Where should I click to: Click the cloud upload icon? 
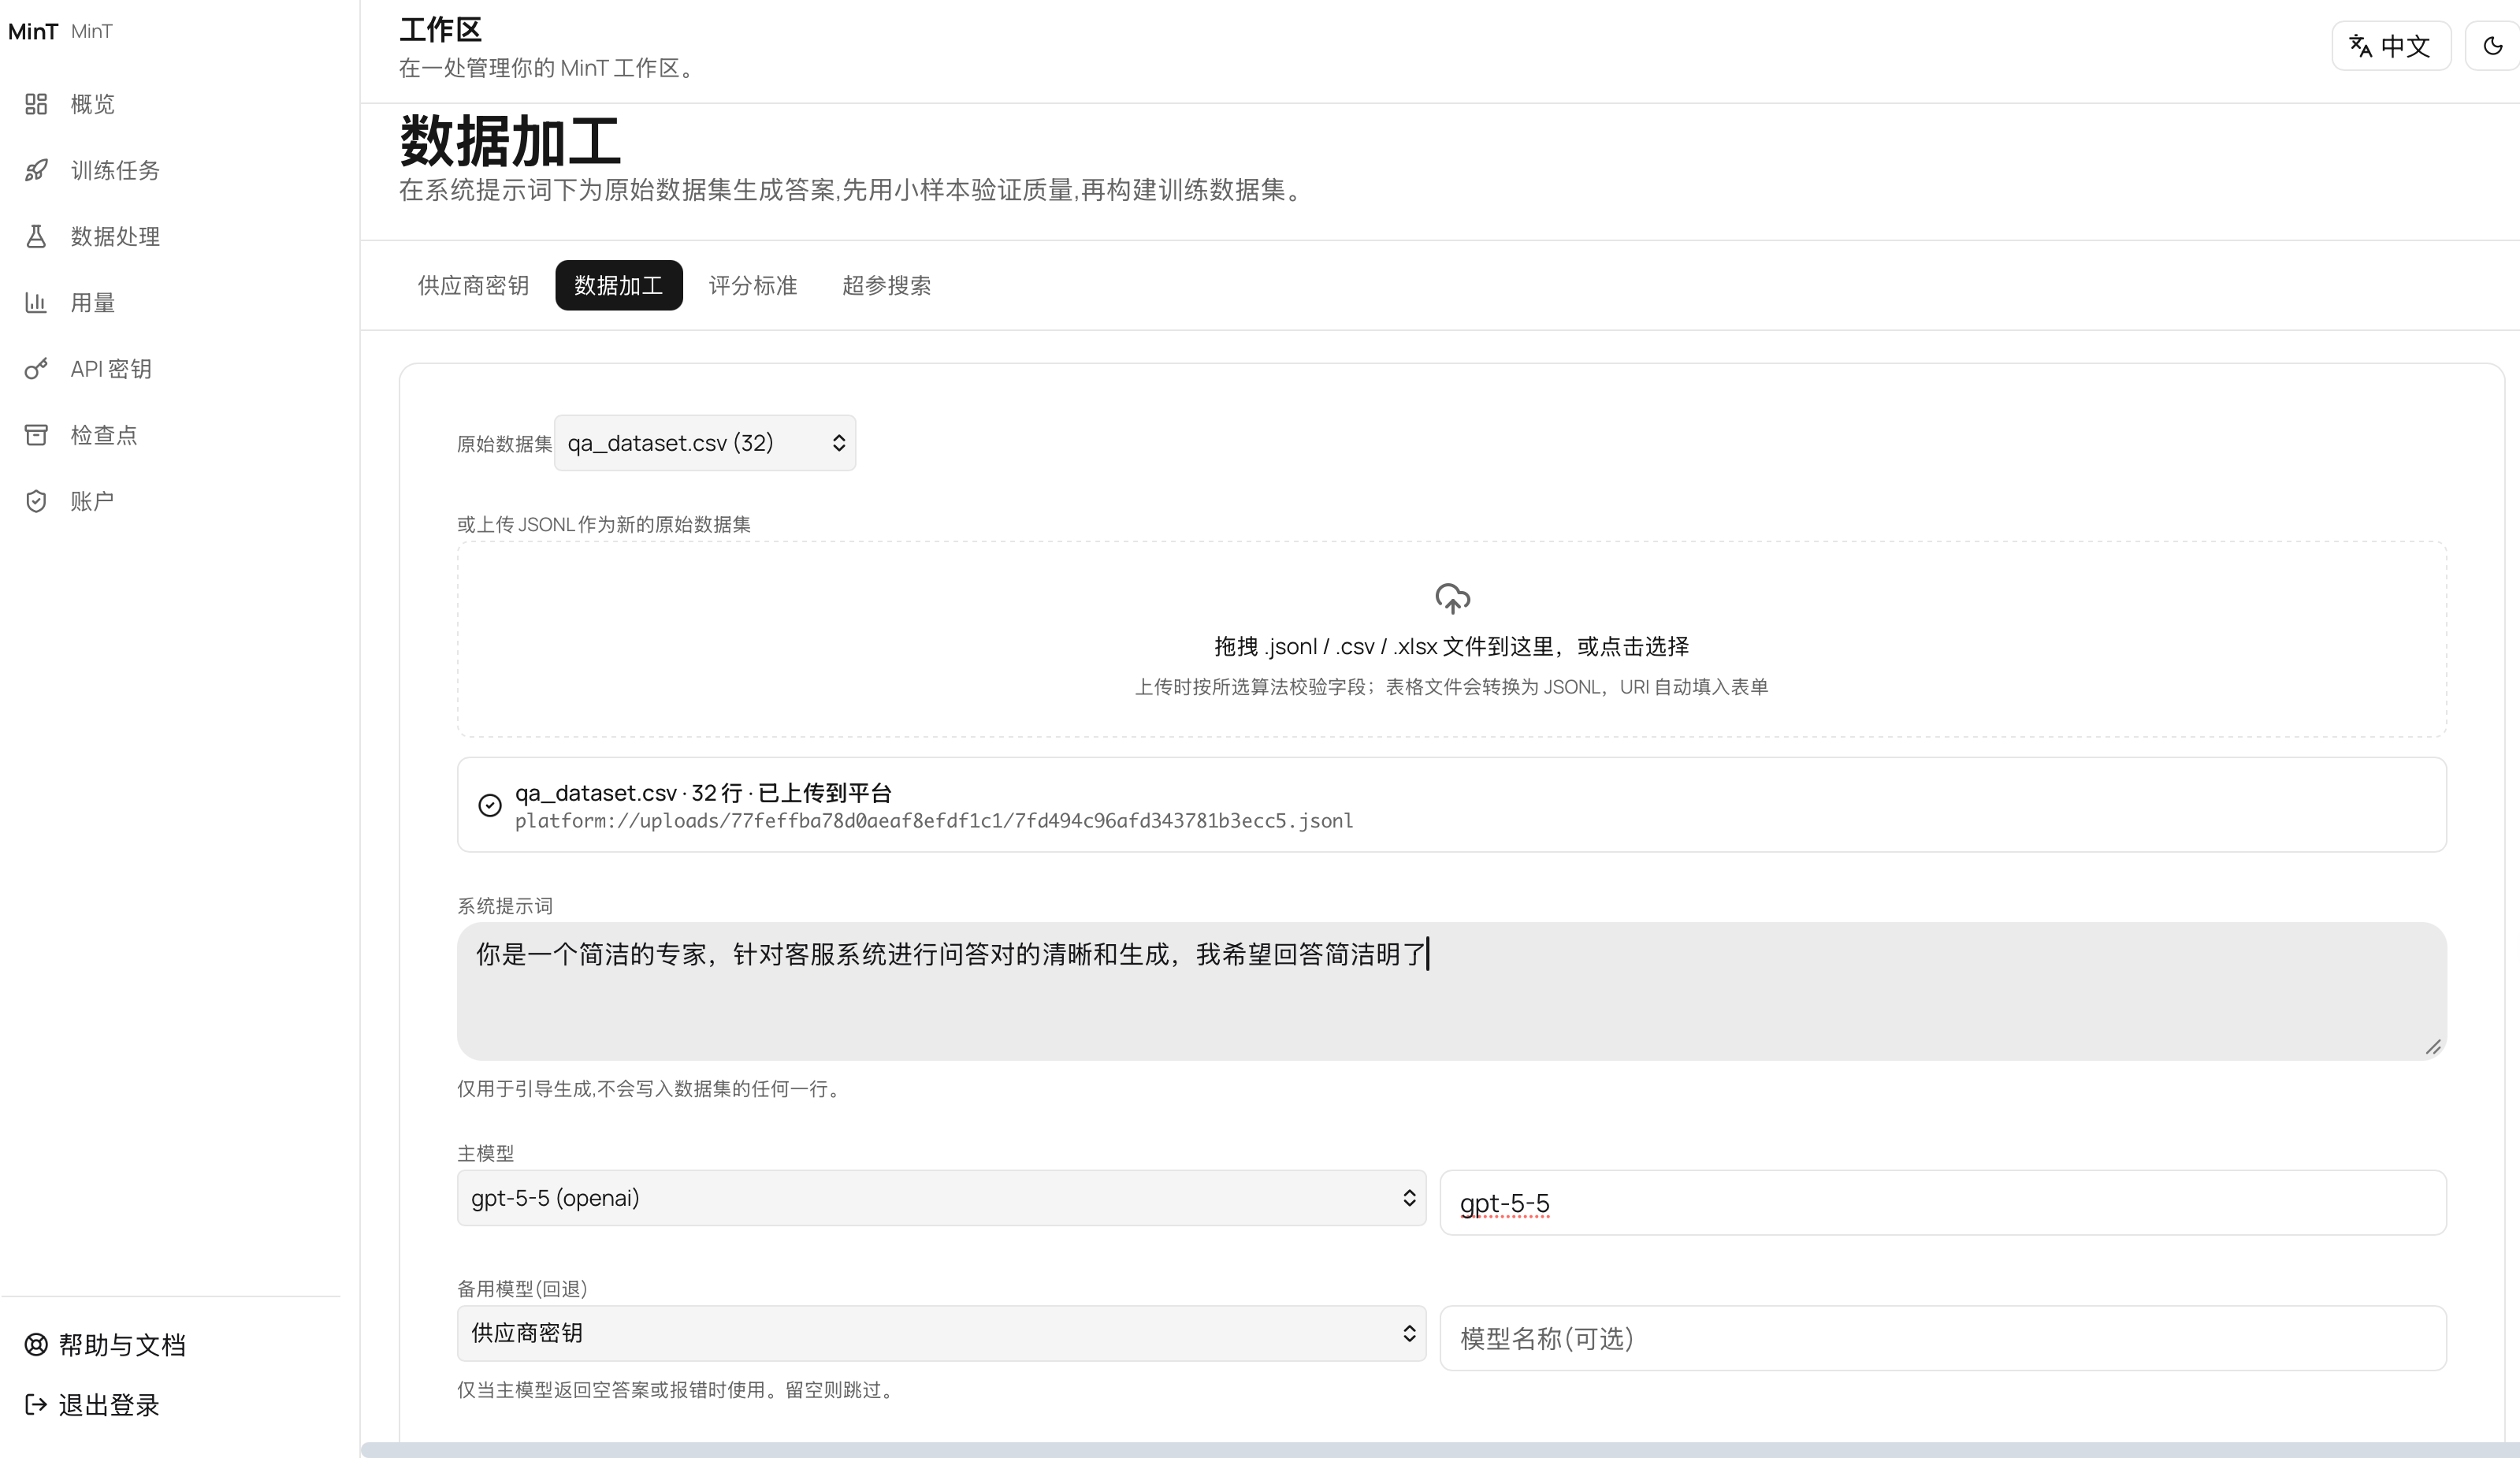tap(1452, 598)
